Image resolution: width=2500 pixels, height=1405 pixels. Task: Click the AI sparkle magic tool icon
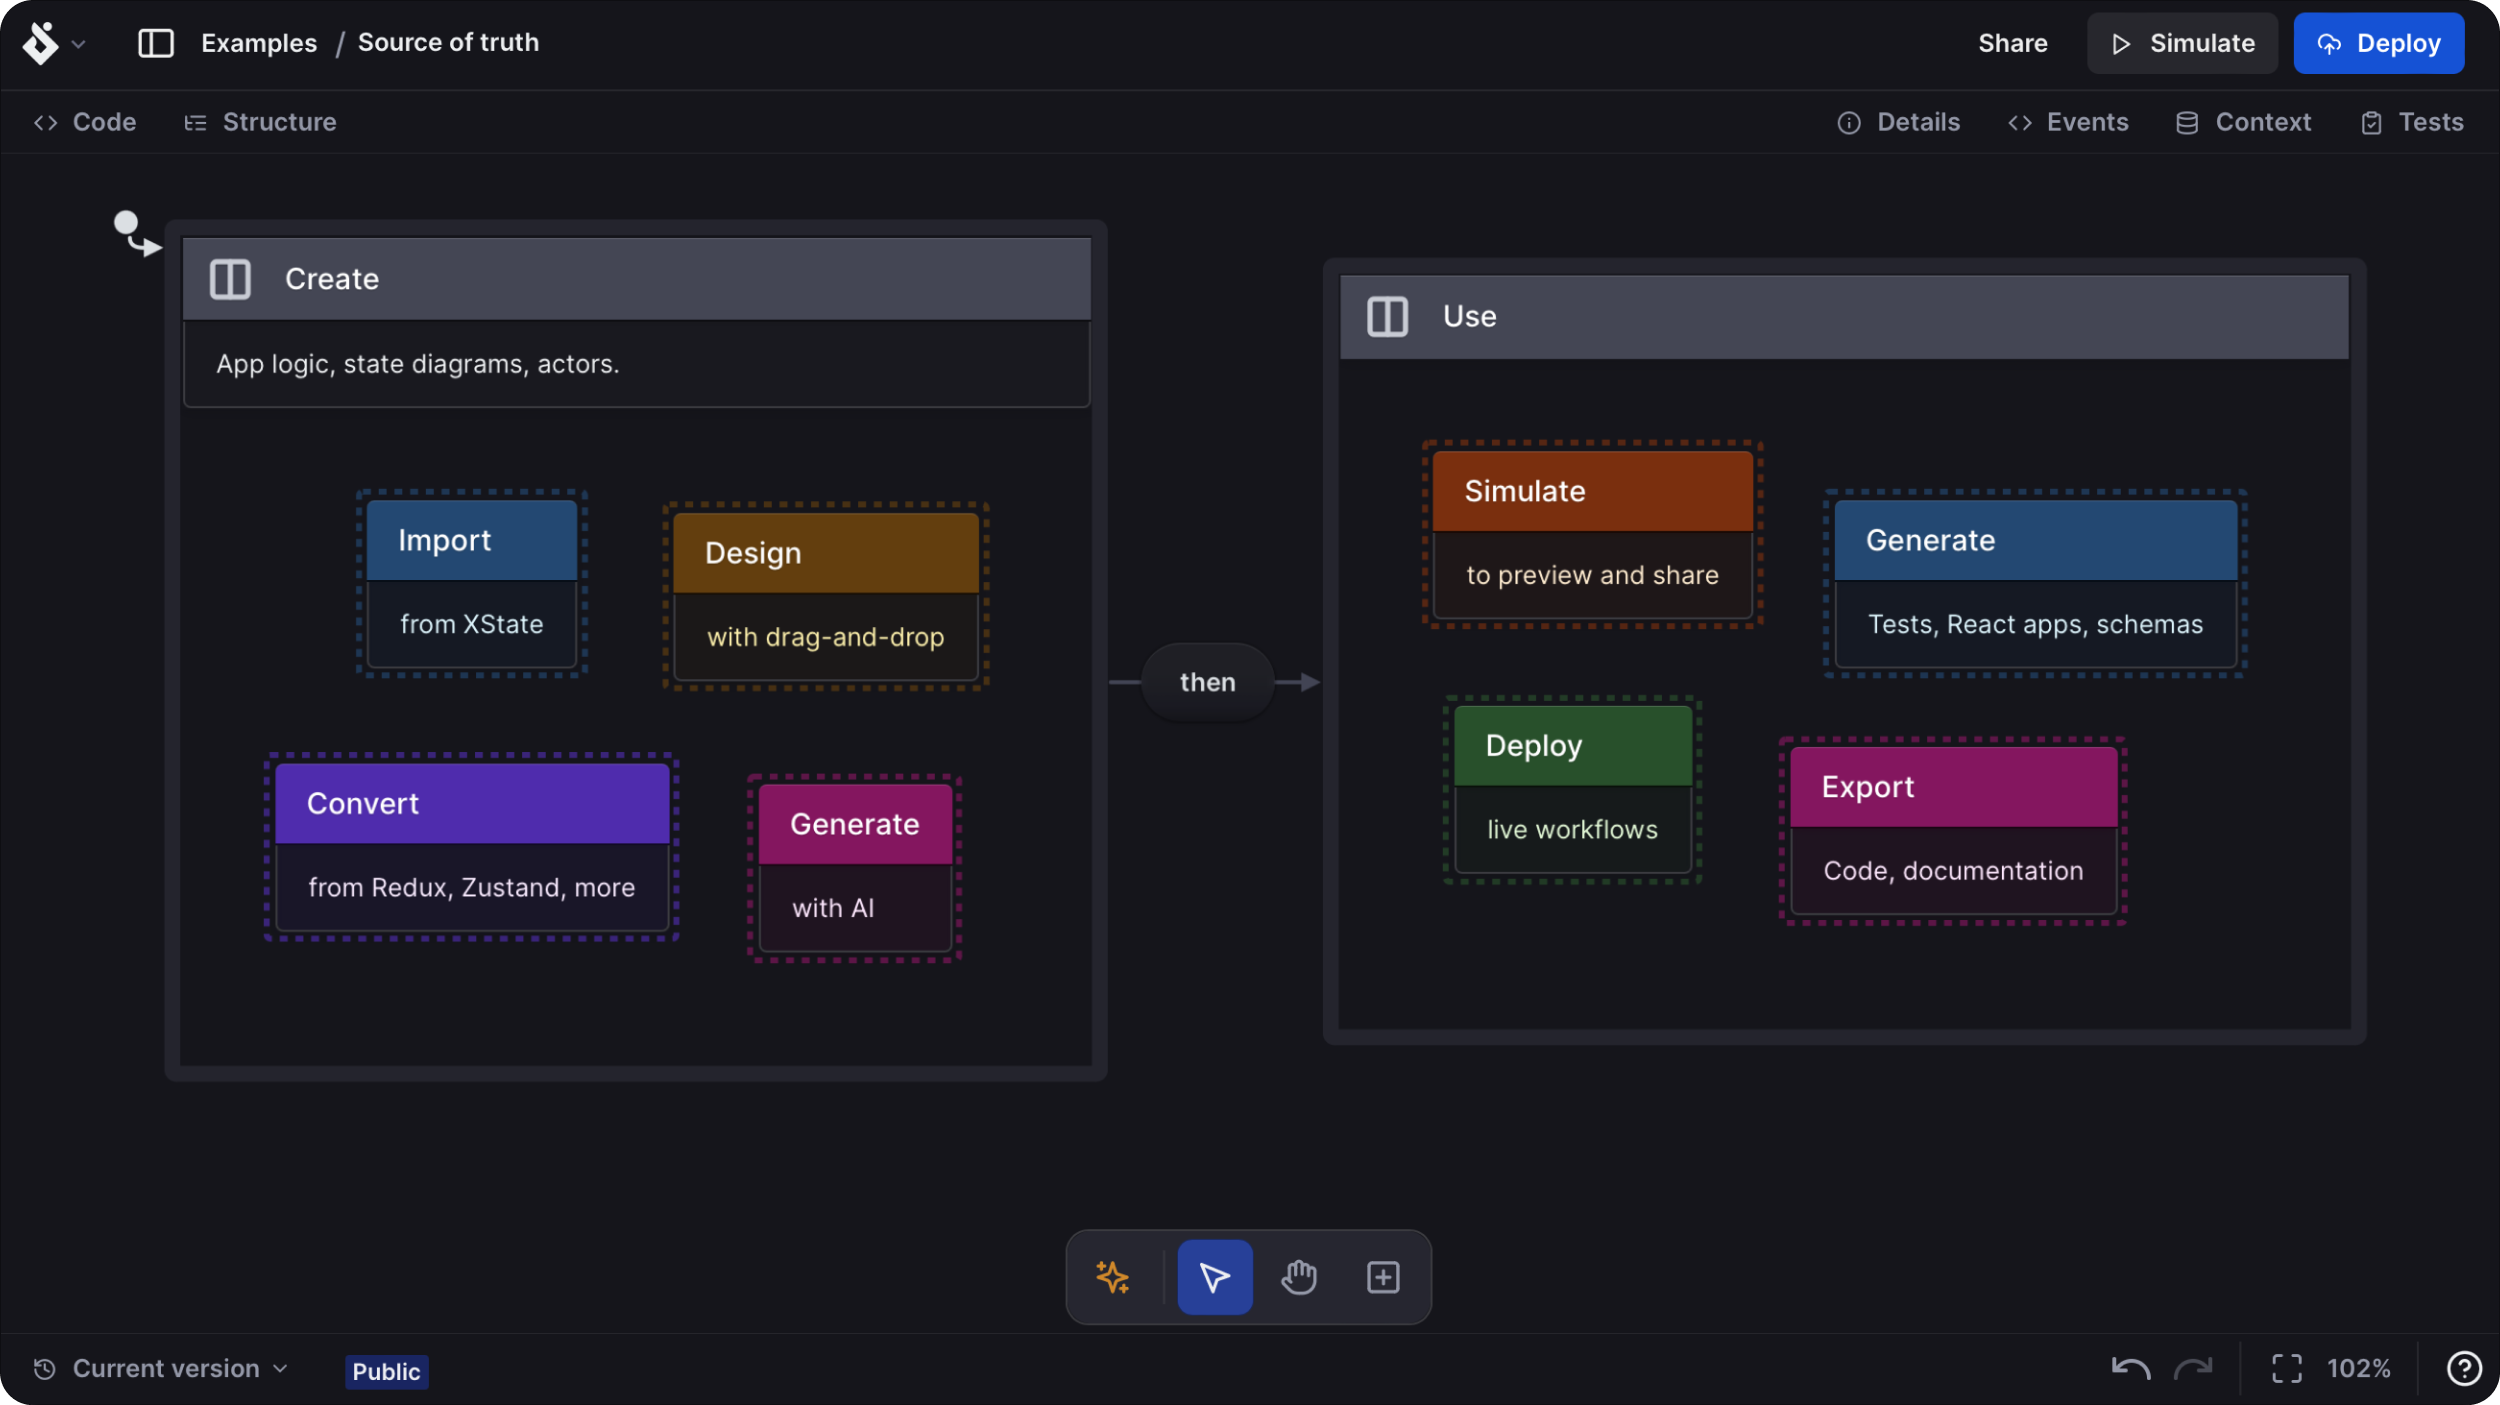click(x=1114, y=1276)
